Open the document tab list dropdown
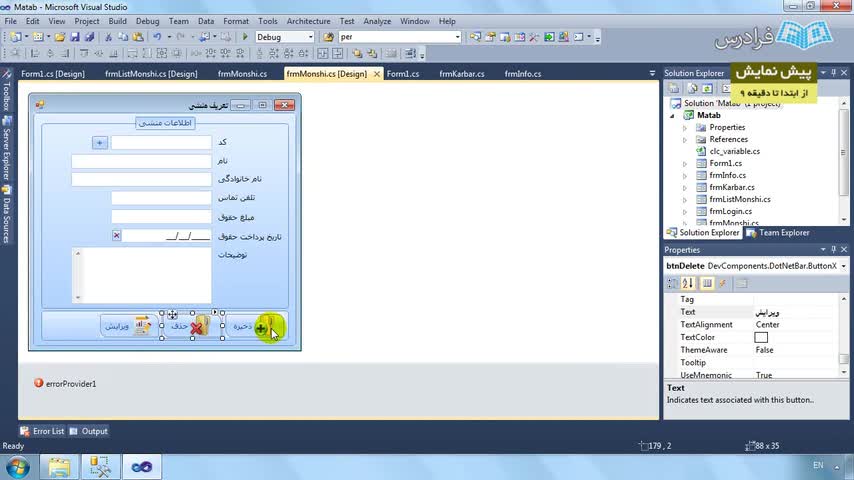Image resolution: width=854 pixels, height=480 pixels. coord(652,73)
